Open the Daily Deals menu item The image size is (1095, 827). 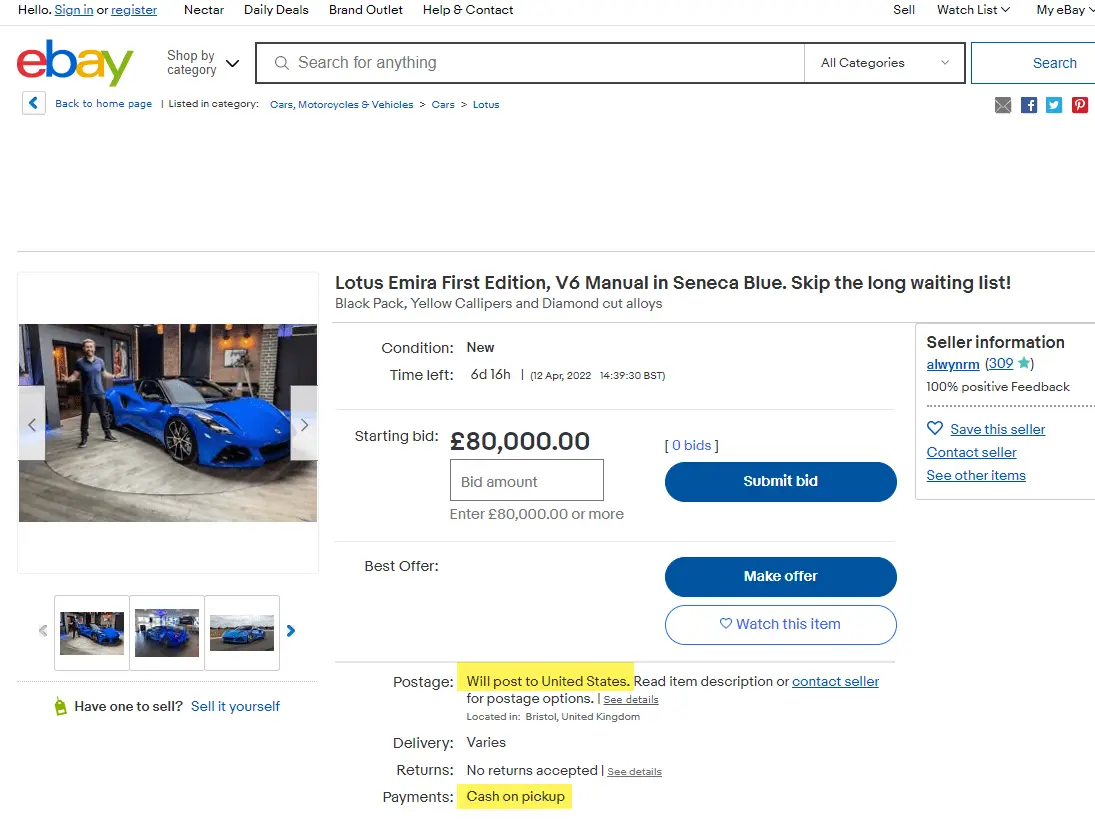276,10
